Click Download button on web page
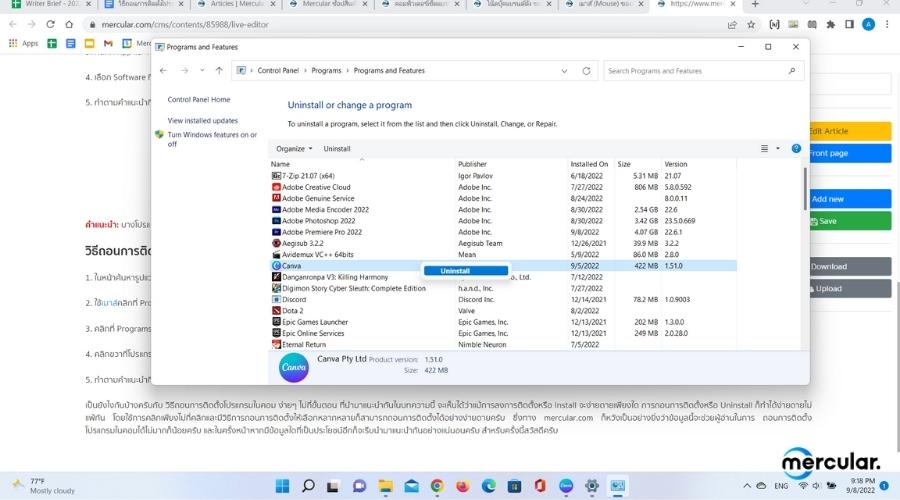Screen dimensions: 900x500 [849, 266]
